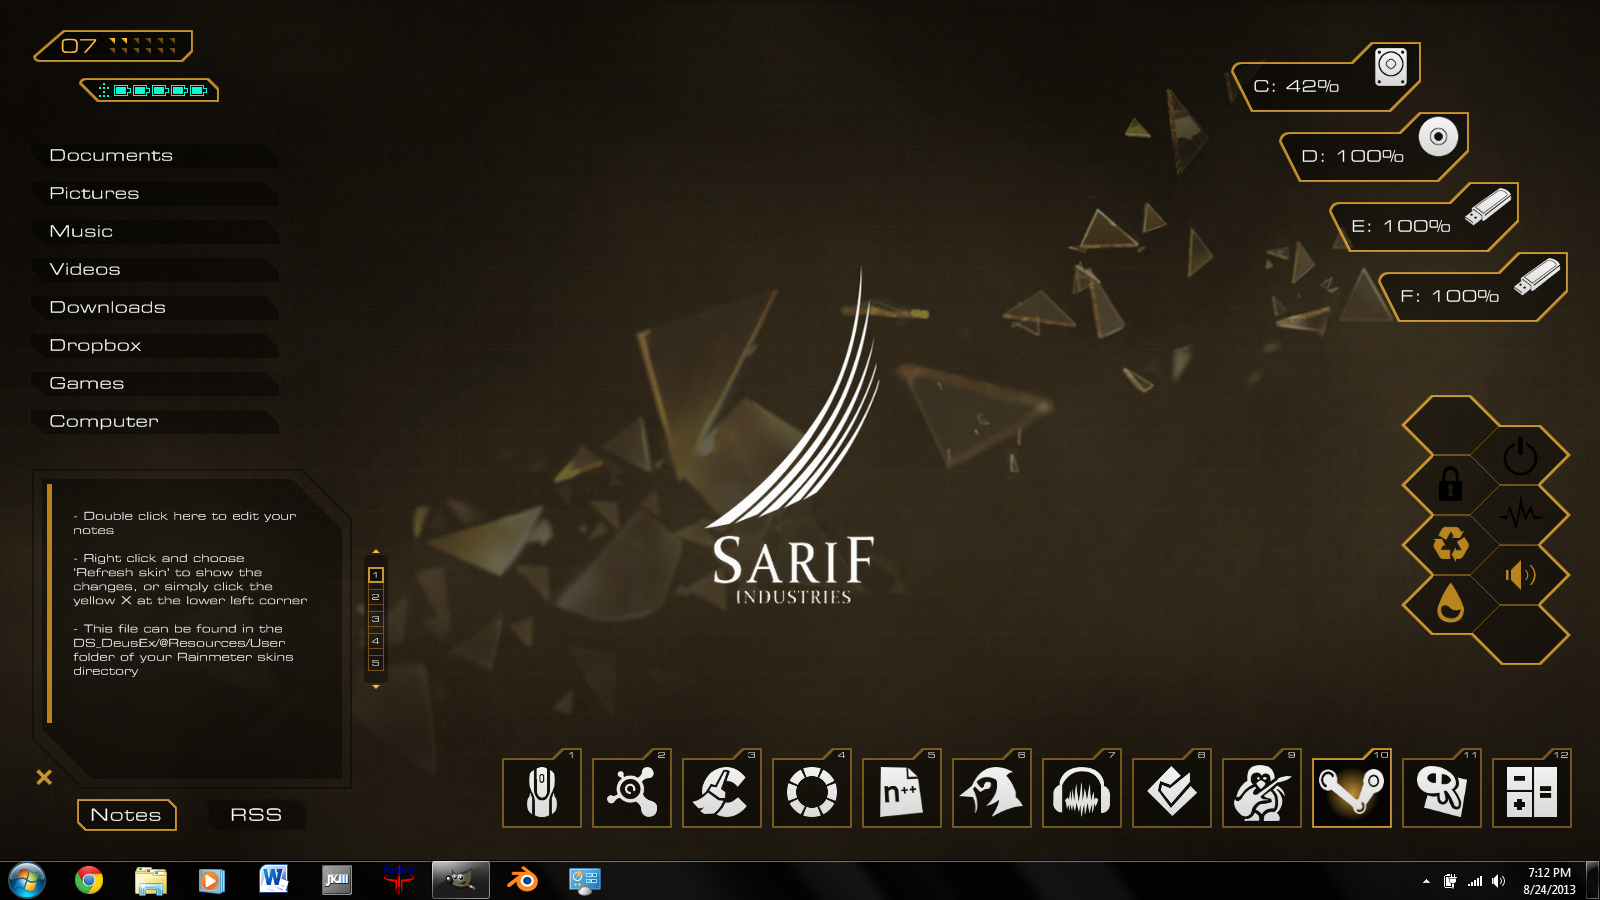Click the padlock hexagon to lock the computer
This screenshot has width=1600, height=900.
1450,485
